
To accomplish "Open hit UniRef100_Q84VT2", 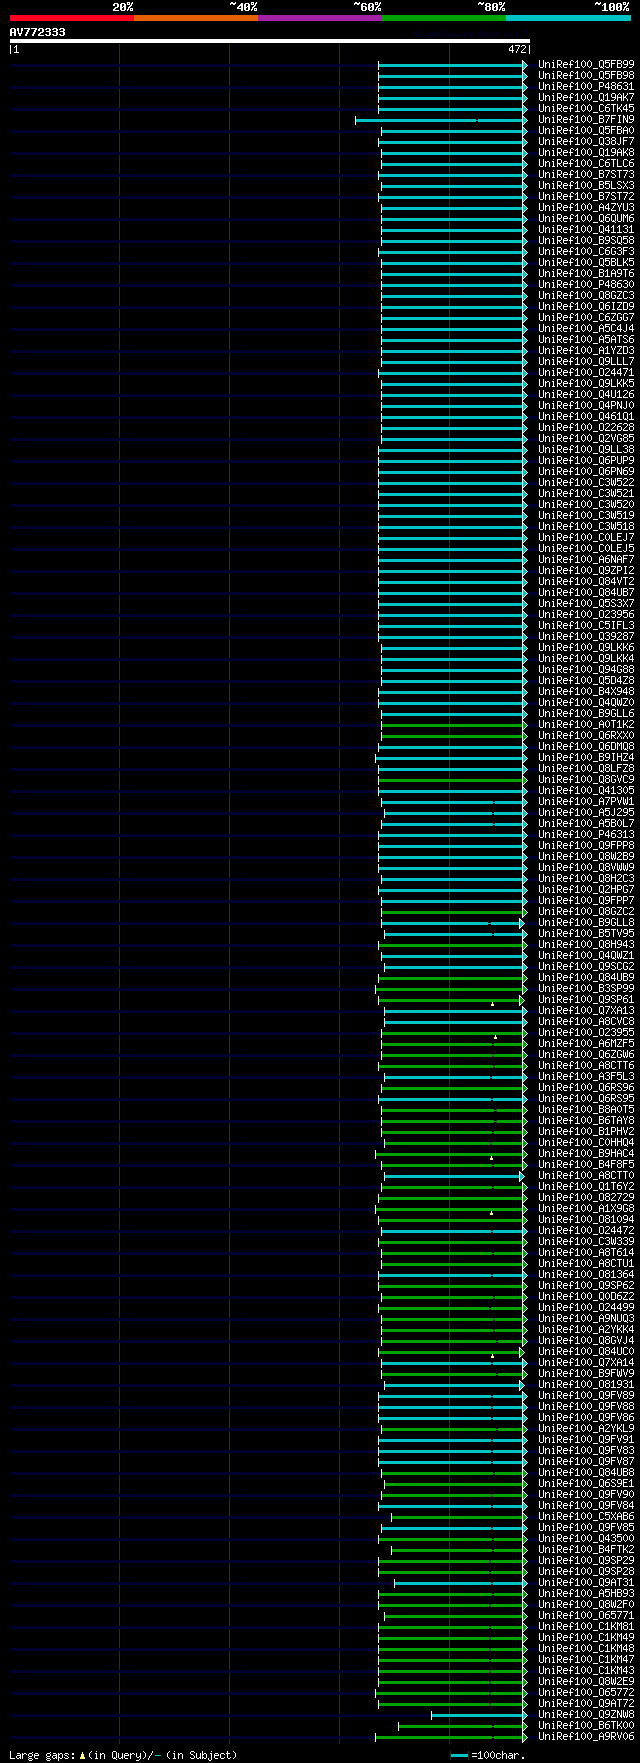I will click(586, 581).
